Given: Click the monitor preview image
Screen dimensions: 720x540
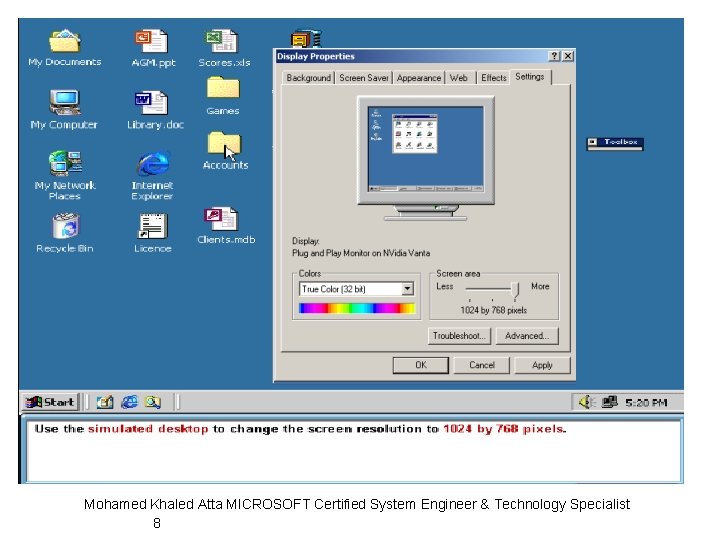Looking at the screenshot, I should tap(426, 158).
